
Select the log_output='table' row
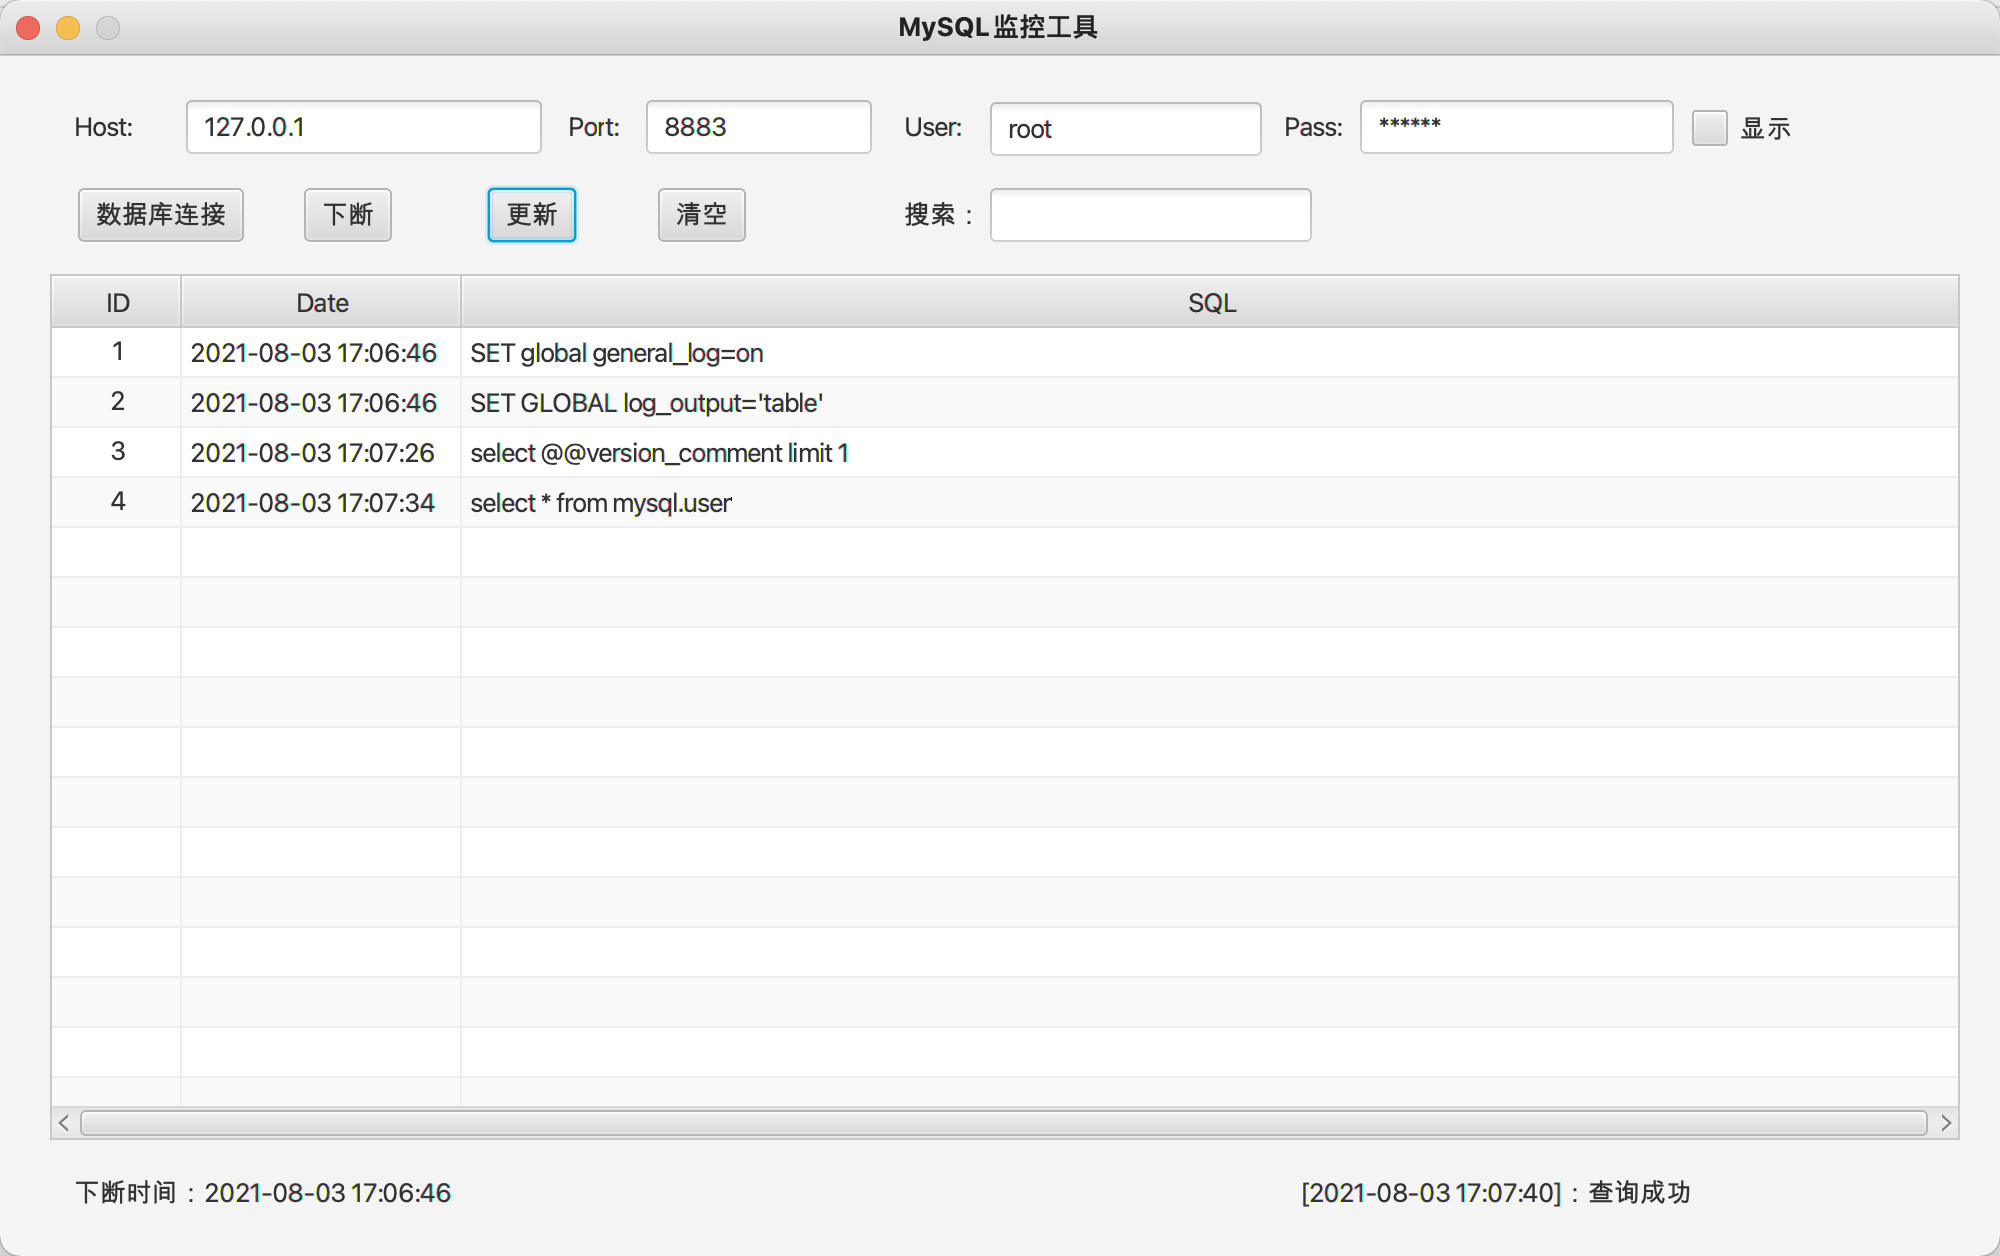click(x=646, y=403)
